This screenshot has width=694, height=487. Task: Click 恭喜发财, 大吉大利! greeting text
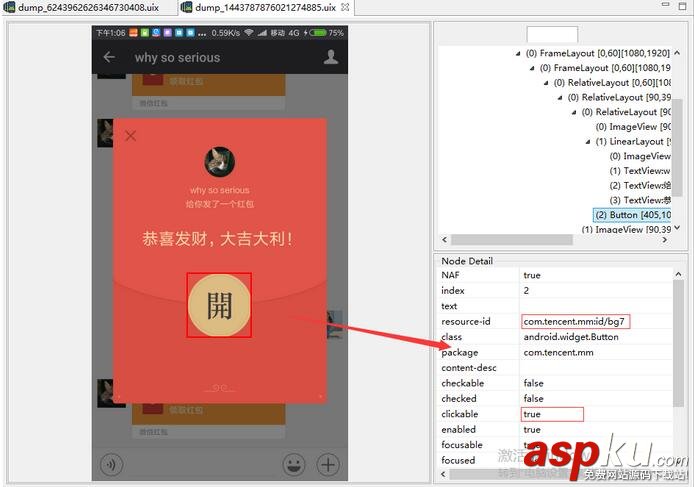click(x=217, y=239)
